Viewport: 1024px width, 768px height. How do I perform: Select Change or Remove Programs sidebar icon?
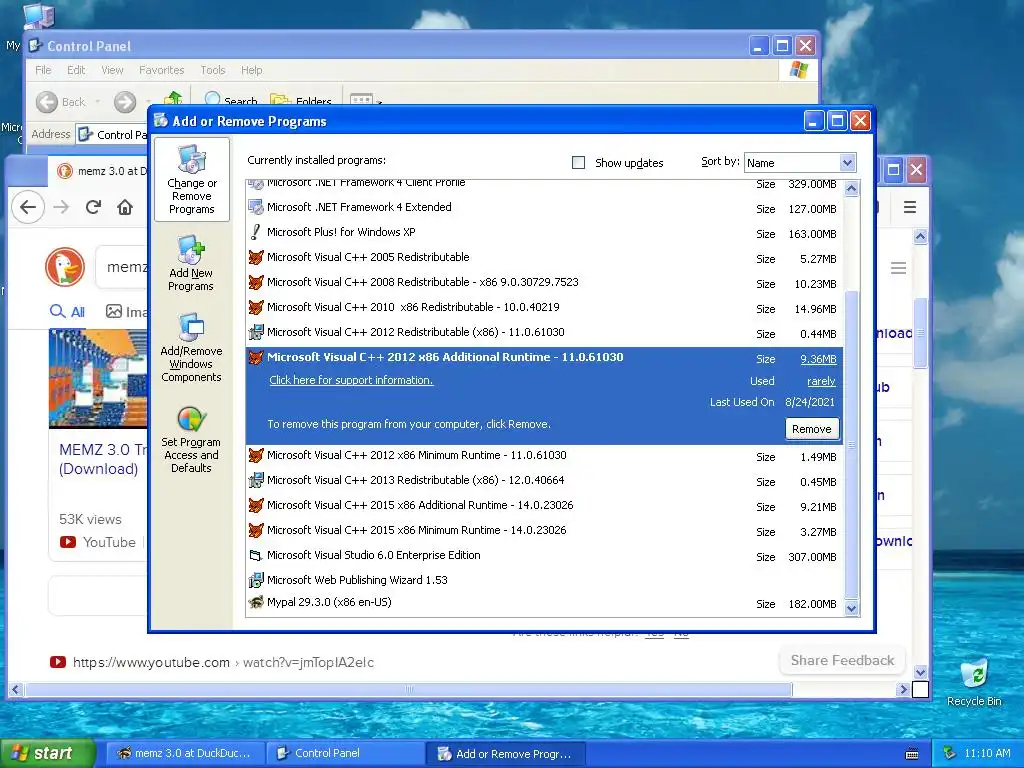[191, 180]
